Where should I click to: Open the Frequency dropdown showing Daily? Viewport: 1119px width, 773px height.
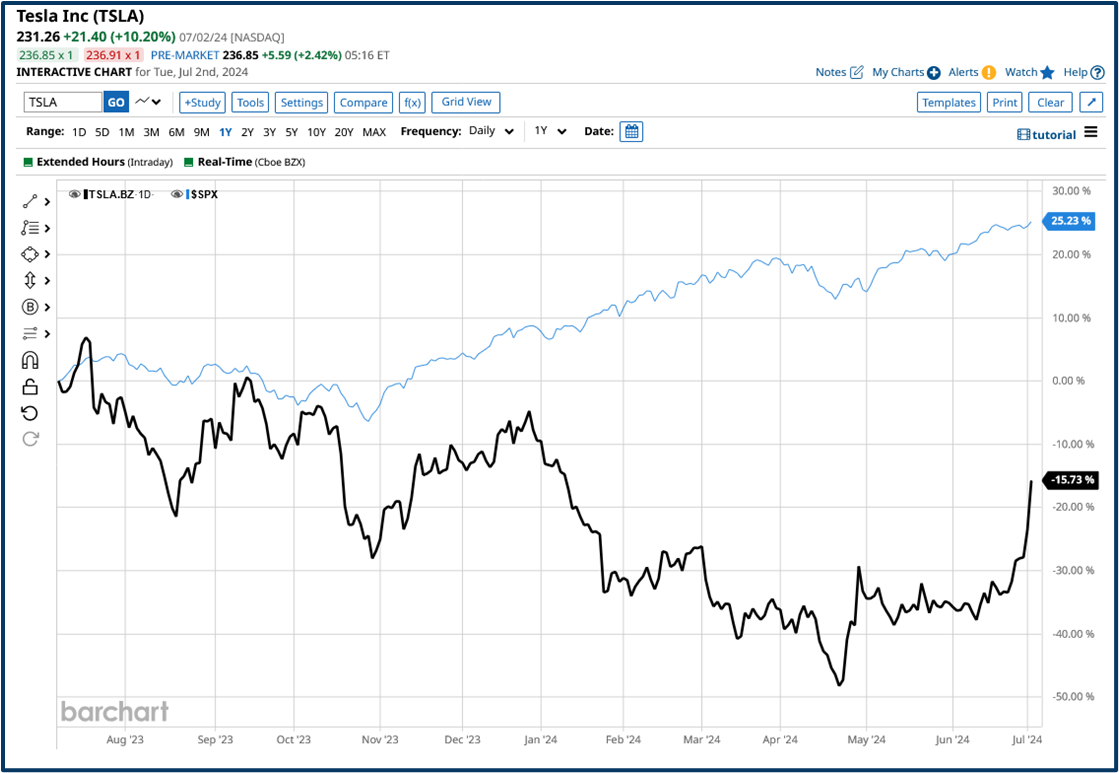pos(489,131)
